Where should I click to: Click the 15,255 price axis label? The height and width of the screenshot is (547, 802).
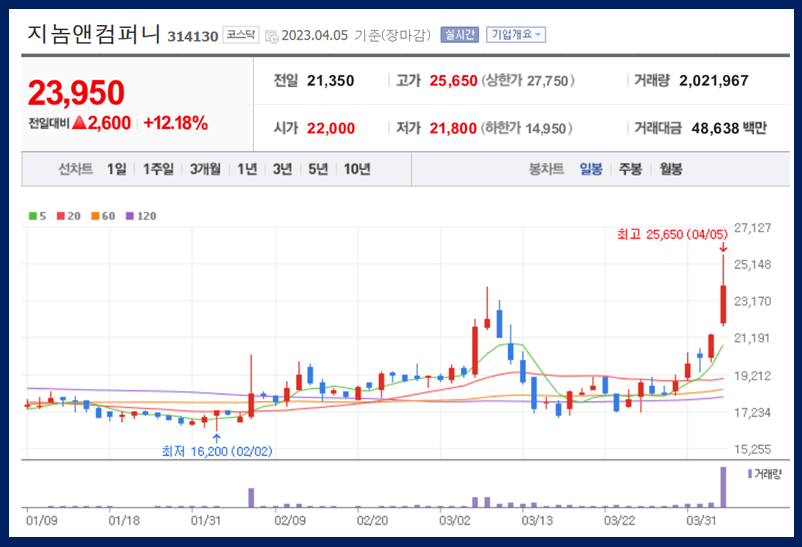752,449
